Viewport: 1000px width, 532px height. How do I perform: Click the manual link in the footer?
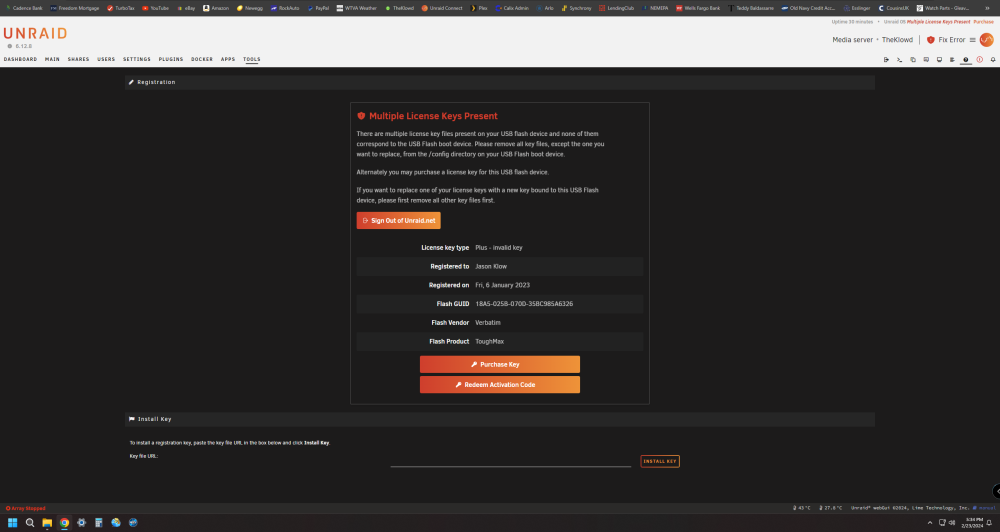pyautogui.click(x=986, y=508)
